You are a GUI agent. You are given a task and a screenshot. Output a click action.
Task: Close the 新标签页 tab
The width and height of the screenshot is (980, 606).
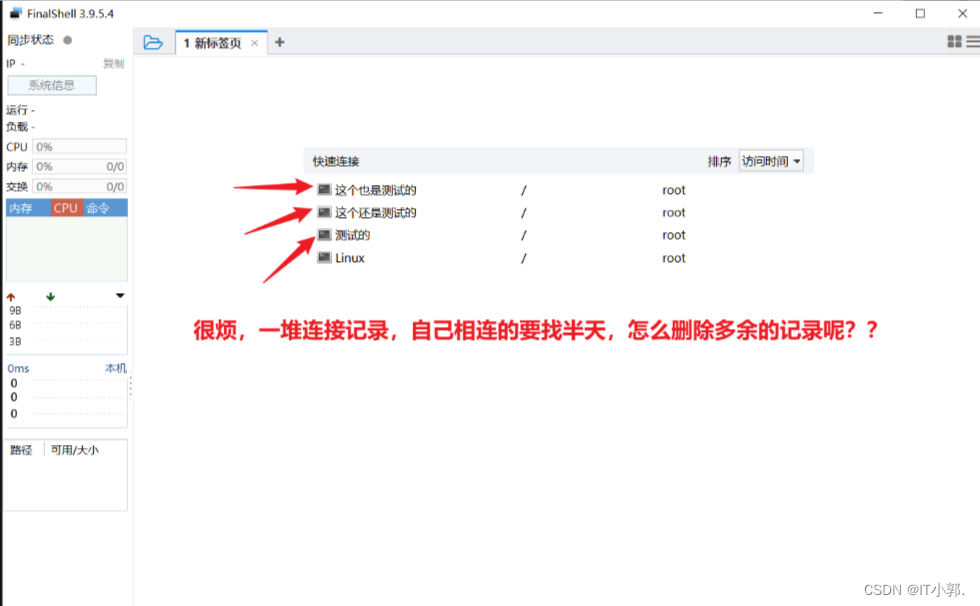pyautogui.click(x=255, y=43)
